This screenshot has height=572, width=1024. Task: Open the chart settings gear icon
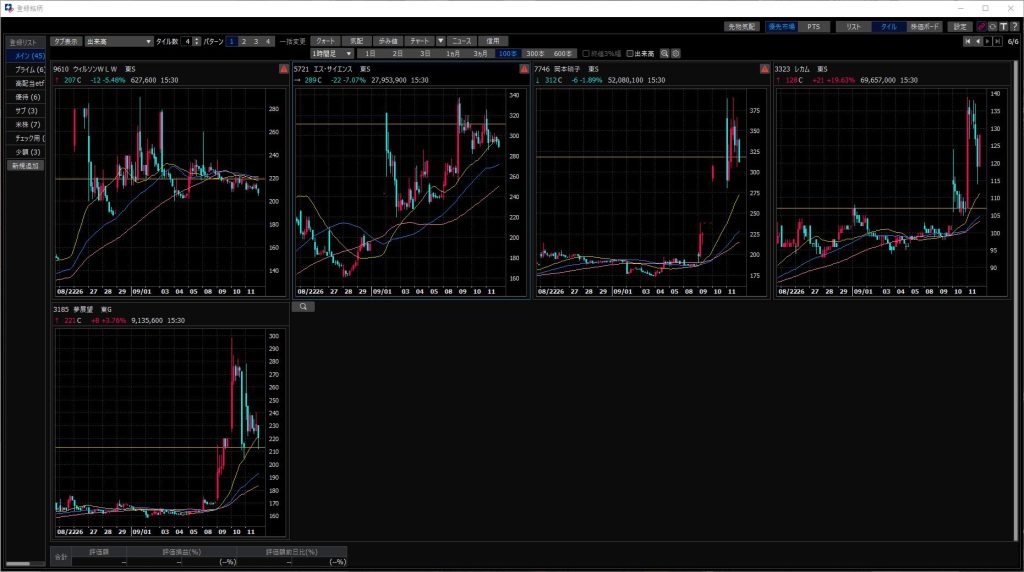point(676,53)
